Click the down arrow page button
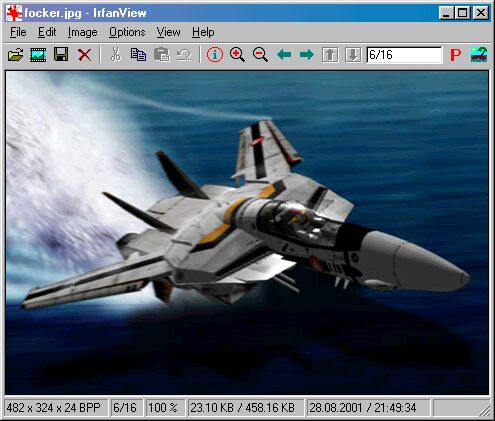 point(353,55)
